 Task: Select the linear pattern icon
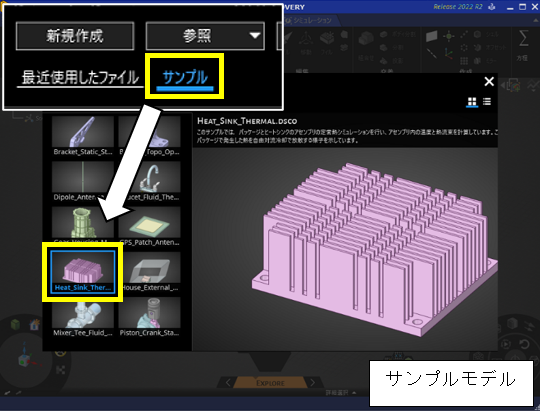click(464, 34)
